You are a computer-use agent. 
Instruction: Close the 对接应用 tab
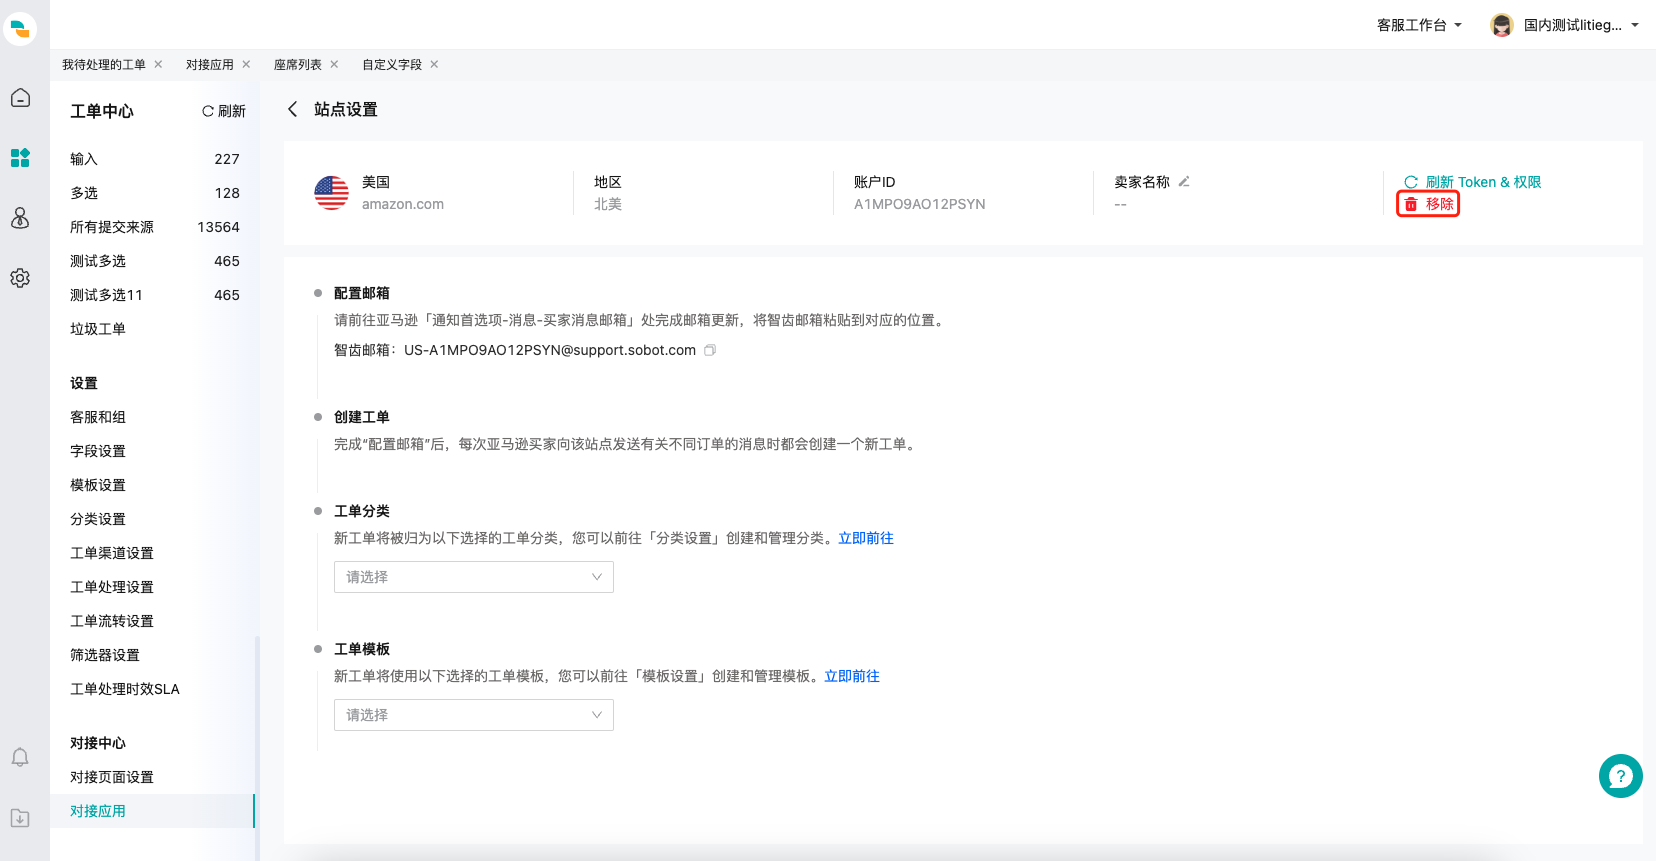(x=246, y=64)
